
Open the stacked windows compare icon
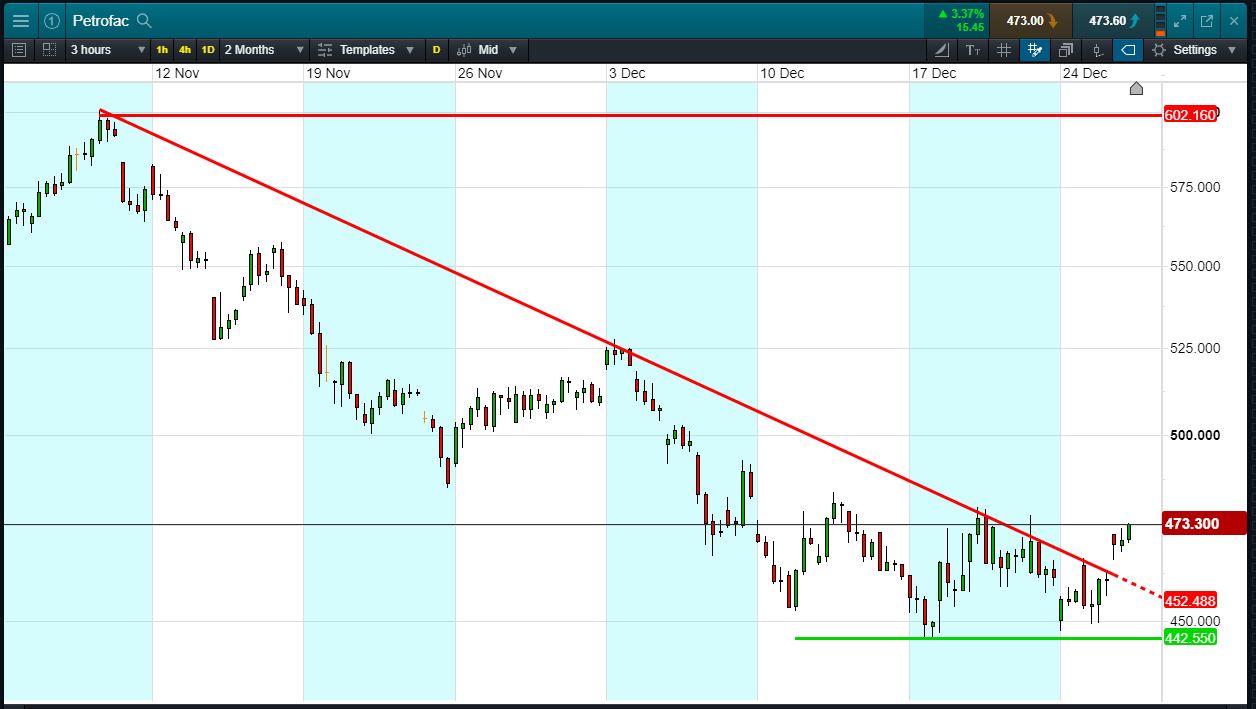(x=1066, y=49)
